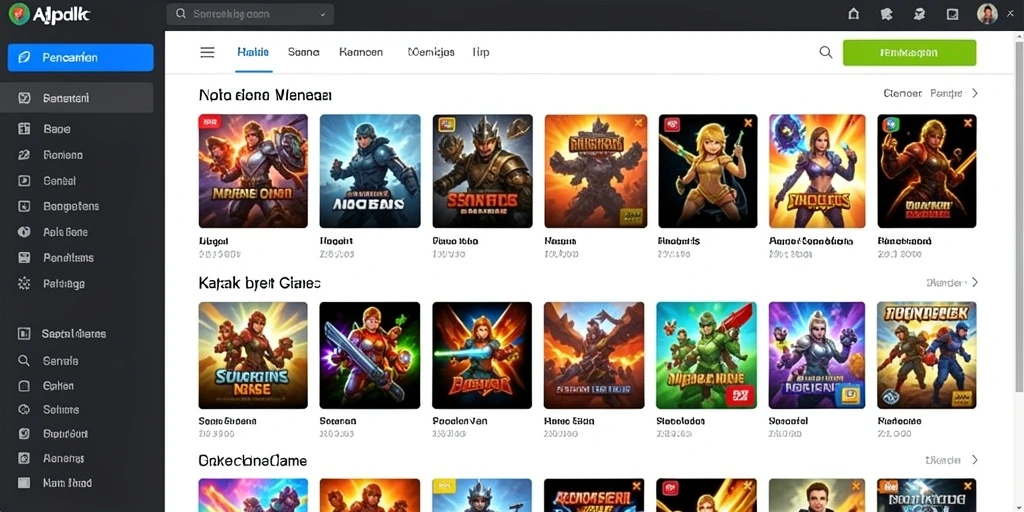Open the Penjte link in the first section
This screenshot has height=512, width=1024.
pyautogui.click(x=946, y=93)
